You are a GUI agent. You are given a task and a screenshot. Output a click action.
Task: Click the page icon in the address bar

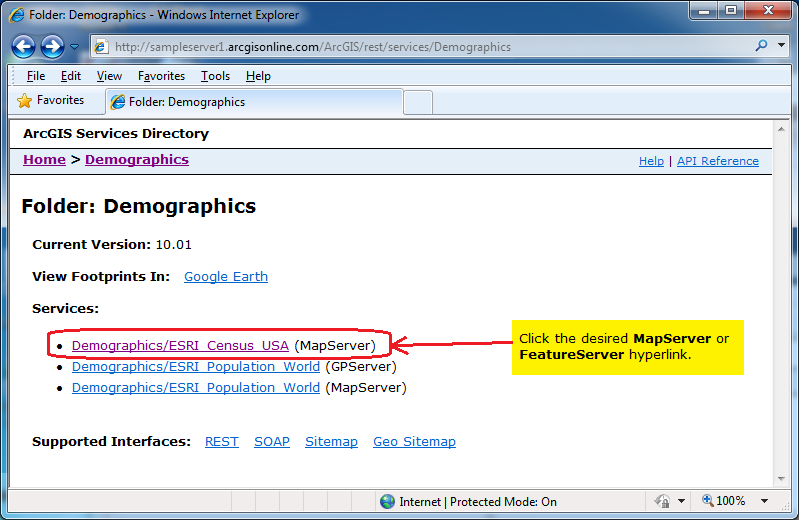tap(101, 47)
